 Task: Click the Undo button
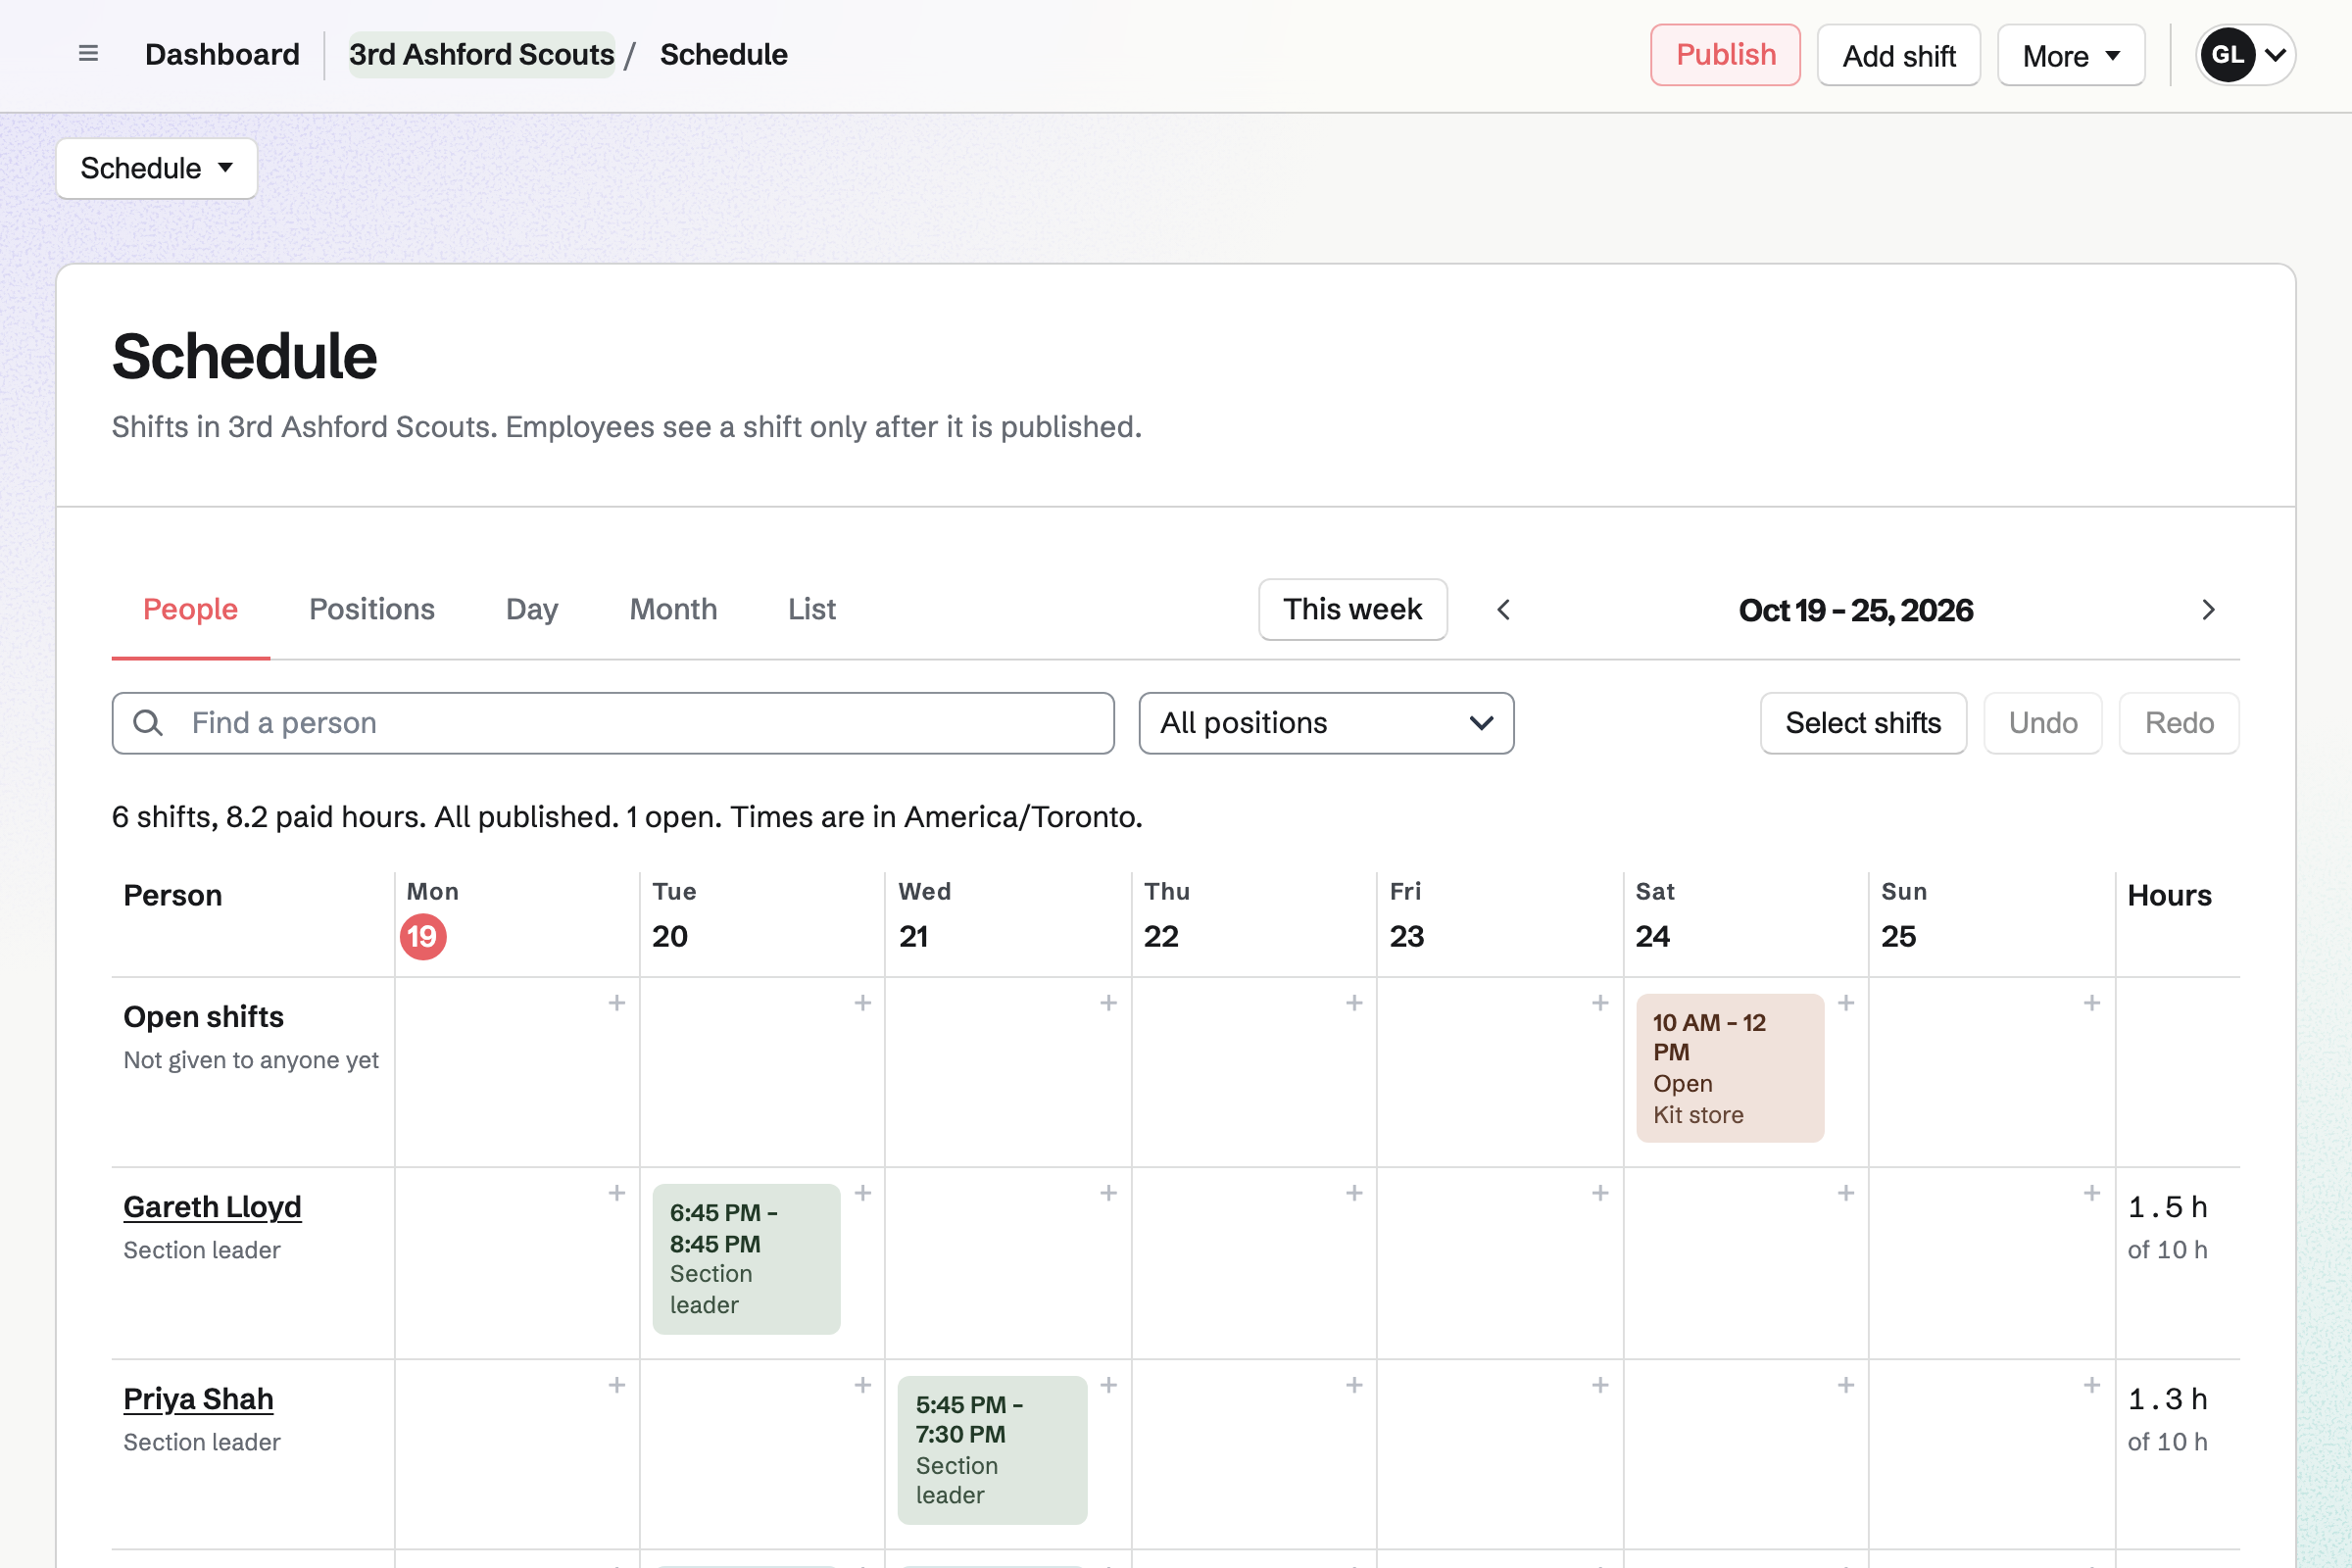[2043, 723]
